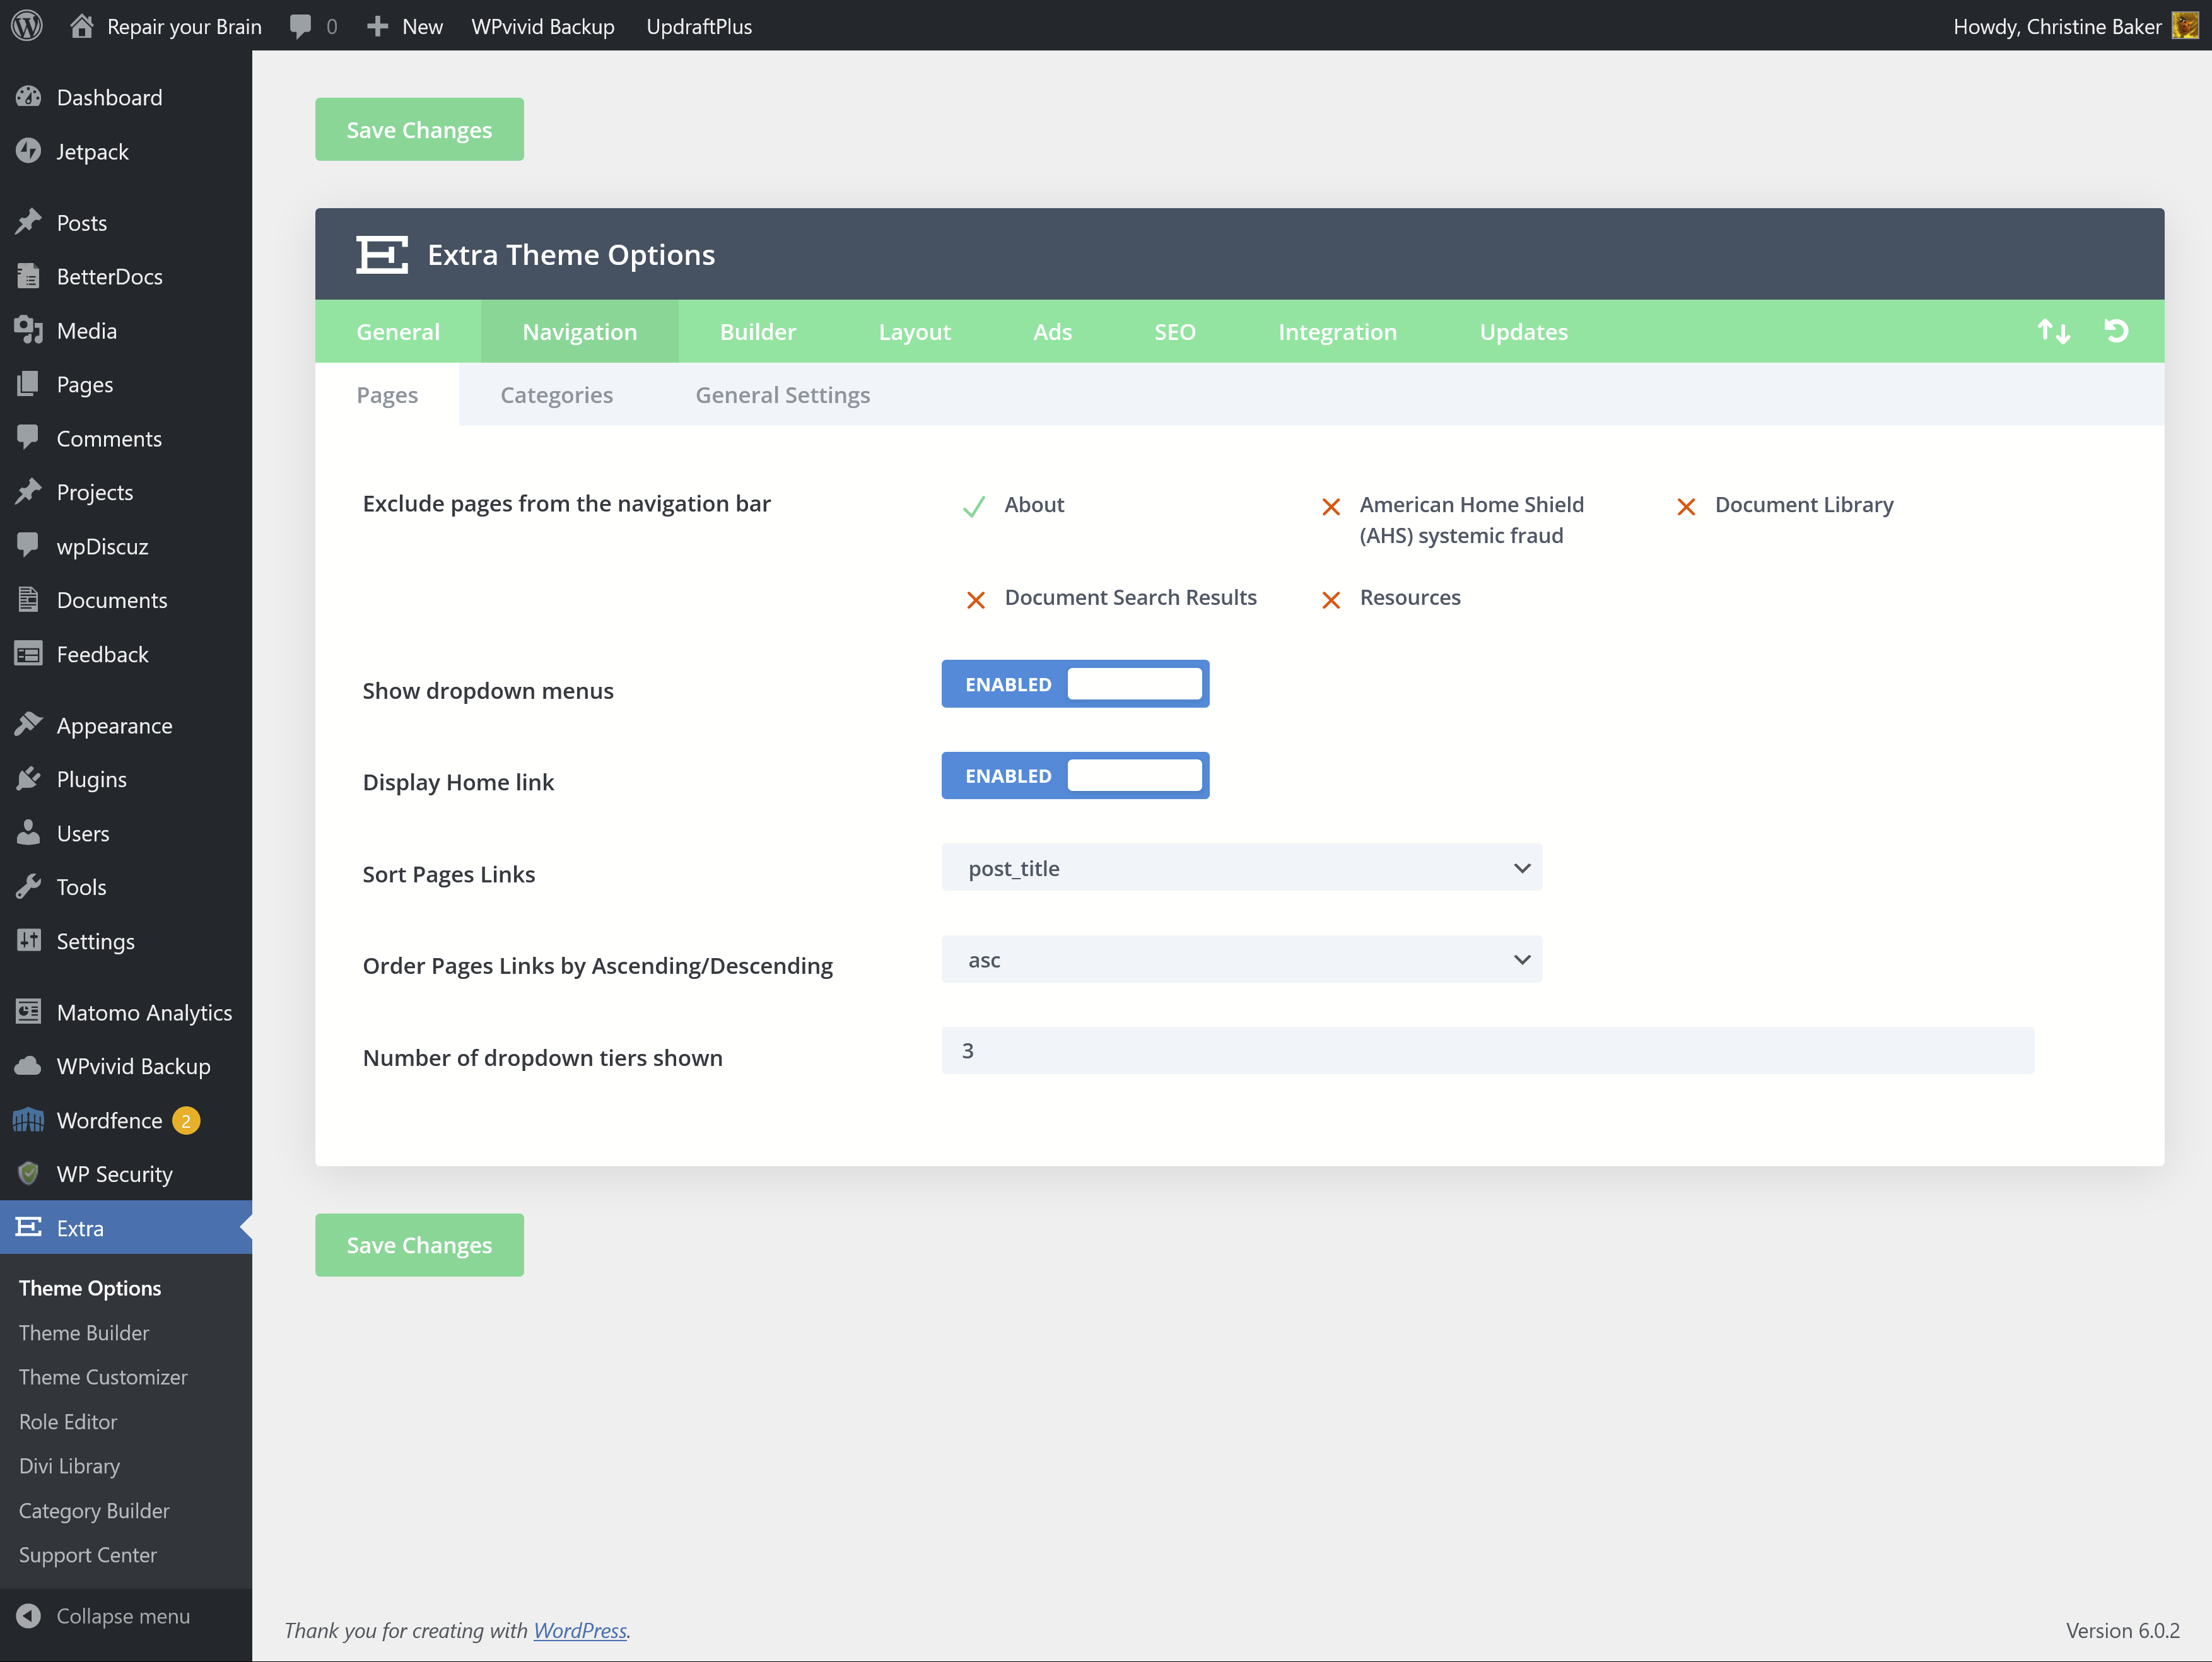
Task: Click the import/export arrows icon
Action: point(2053,331)
